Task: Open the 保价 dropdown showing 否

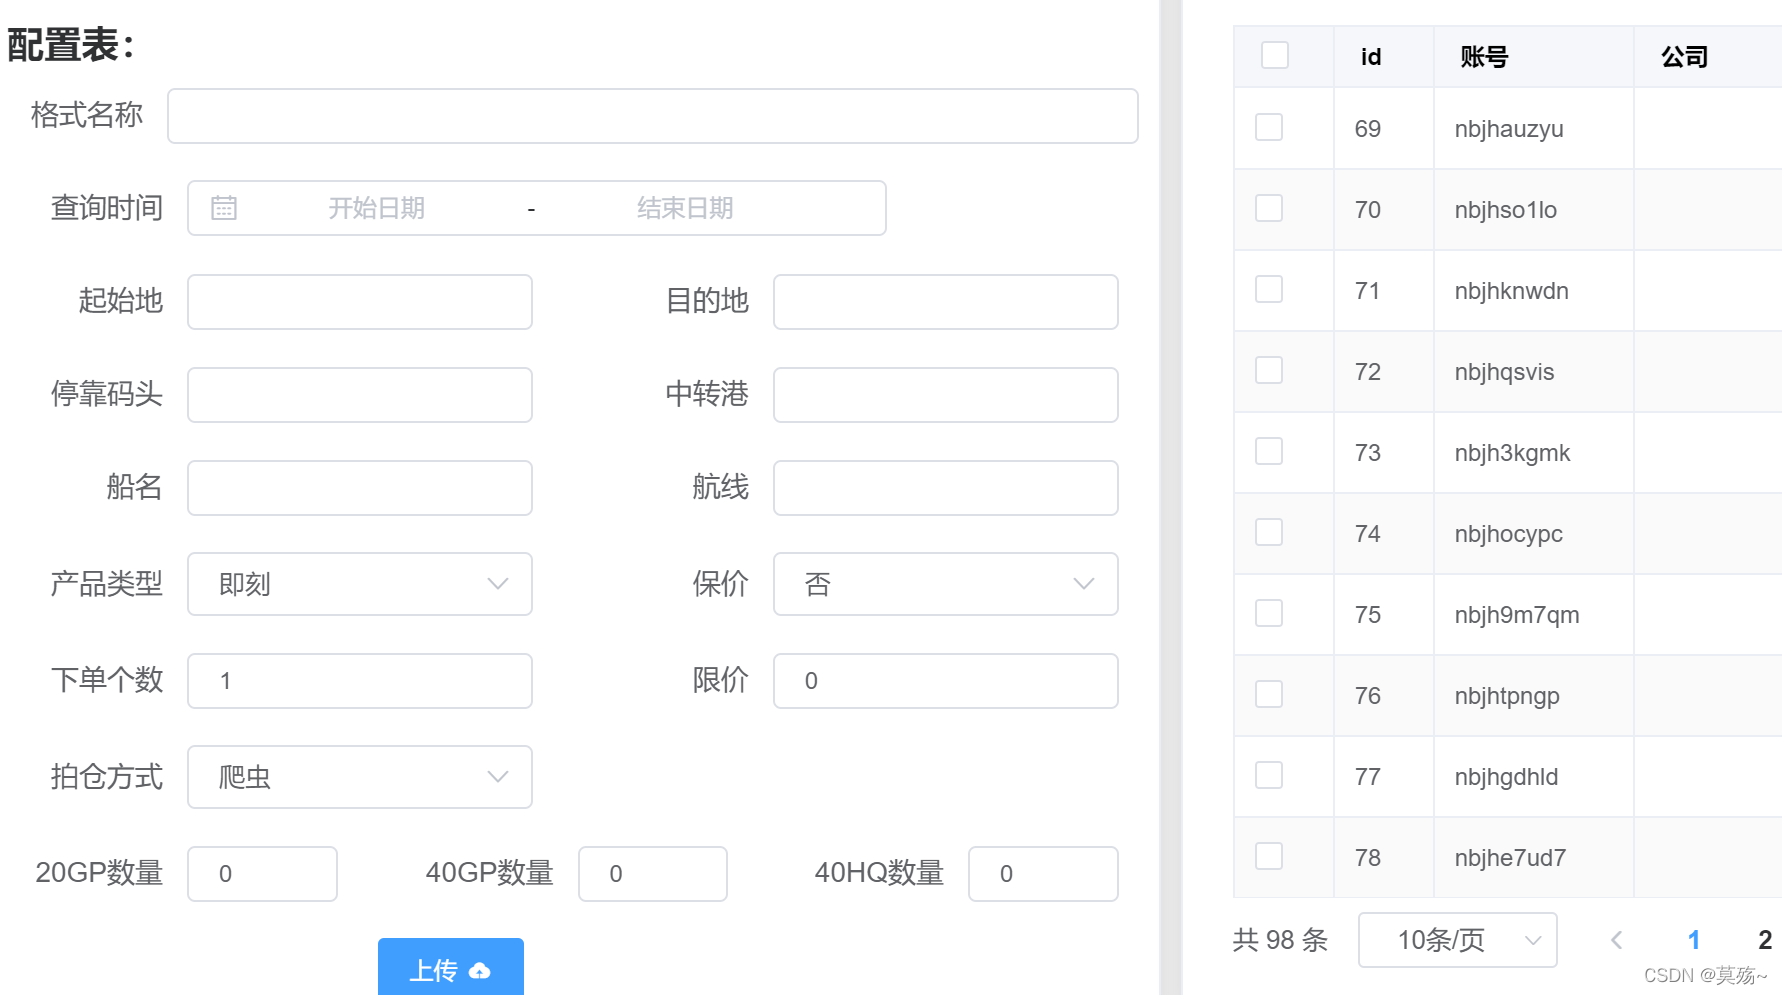Action: tap(946, 584)
